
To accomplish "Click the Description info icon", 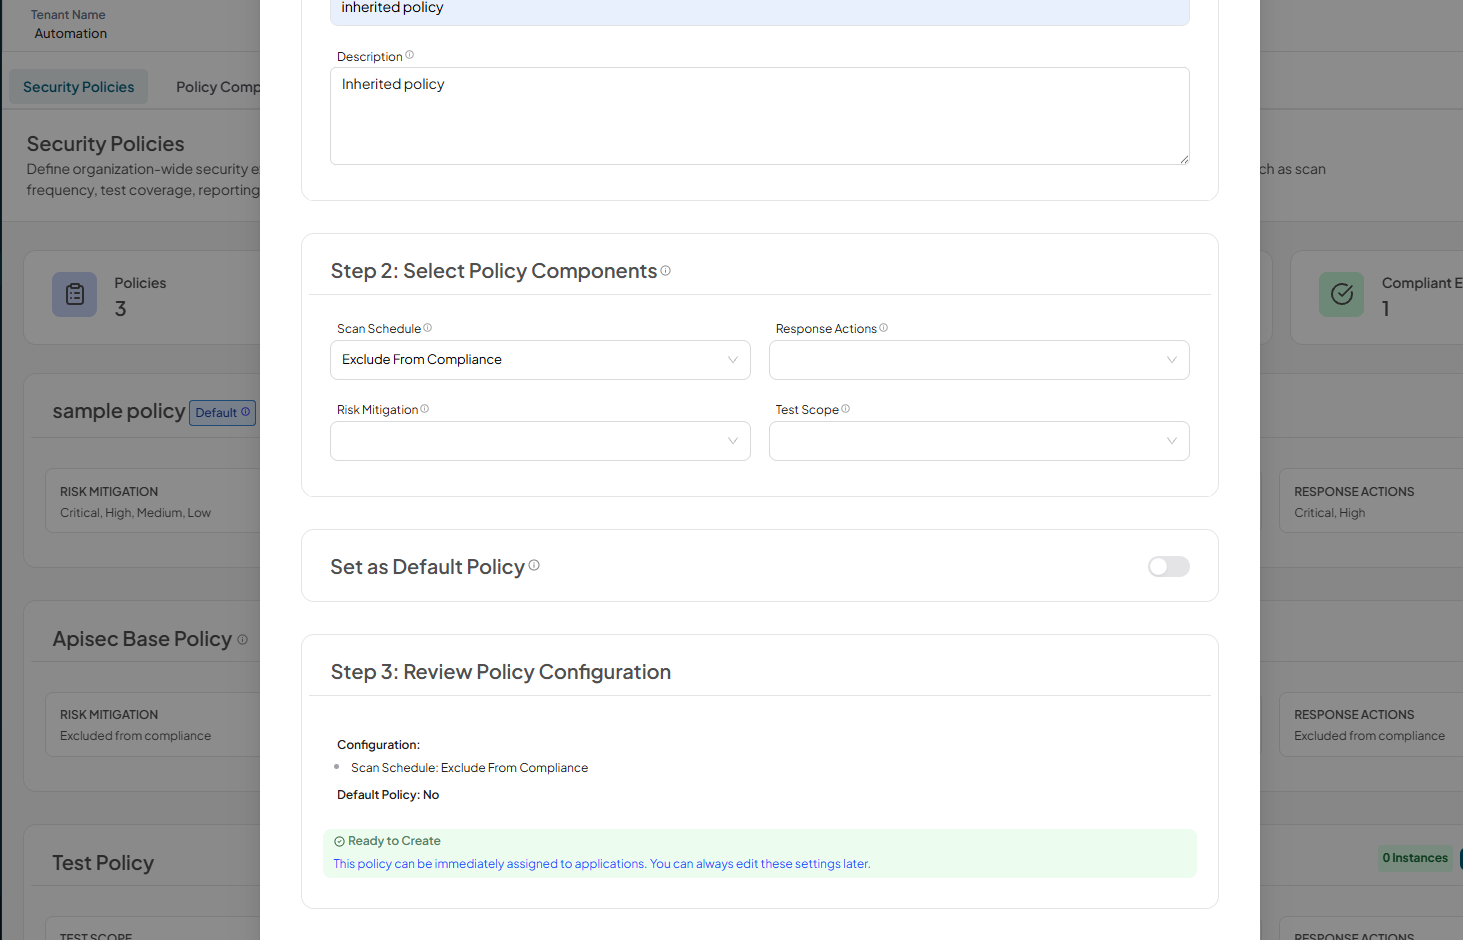I will pyautogui.click(x=409, y=55).
